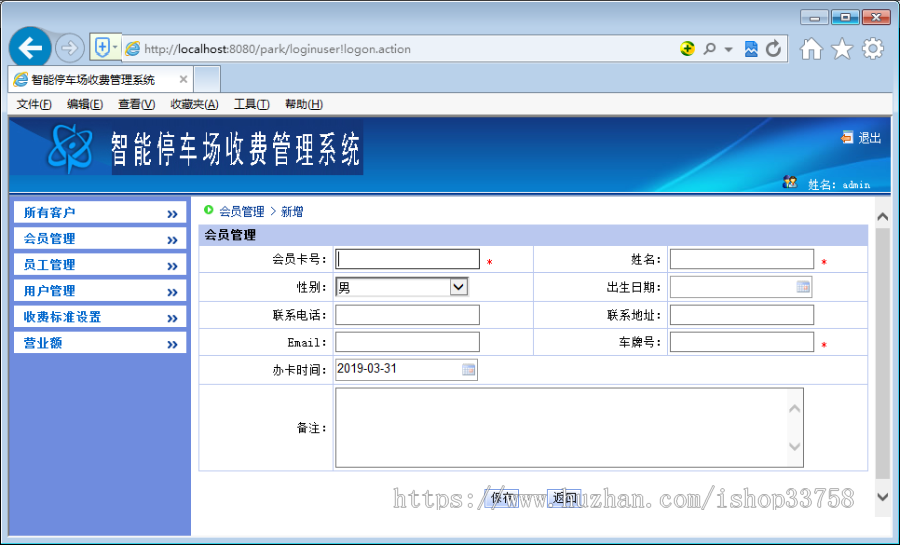Click the user avatar icon beside 姓名
The image size is (900, 545).
790,182
